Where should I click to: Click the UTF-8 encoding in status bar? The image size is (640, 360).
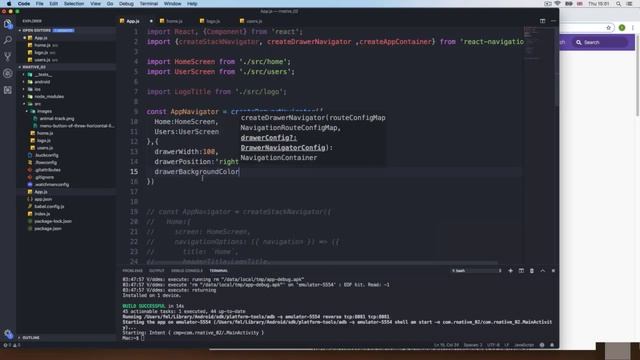click(493, 345)
